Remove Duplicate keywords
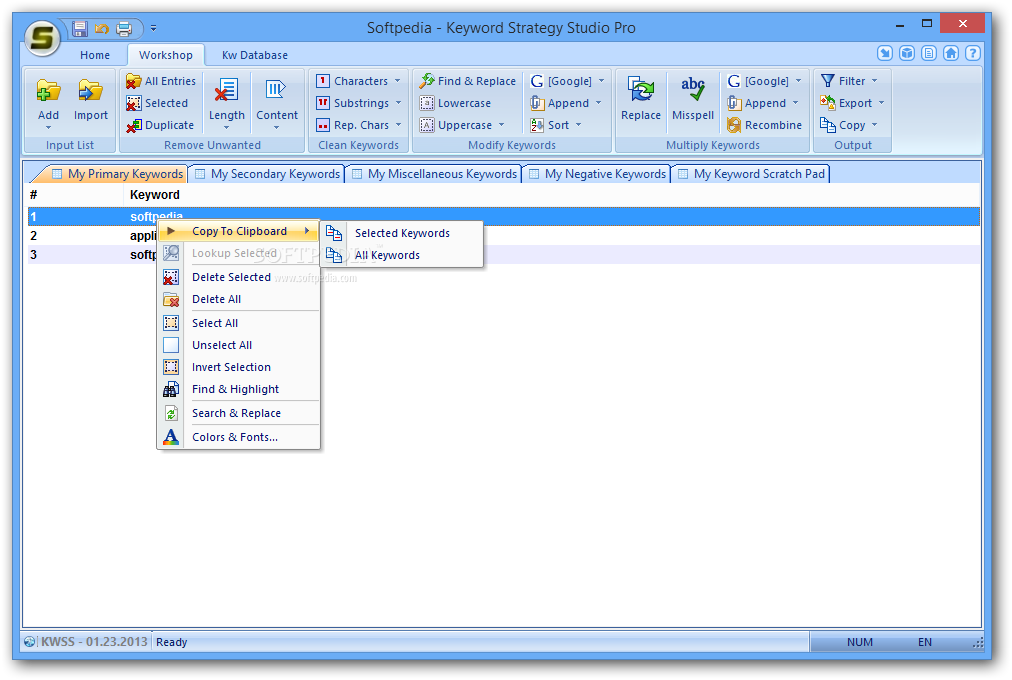This screenshot has width=1012, height=680. pyautogui.click(x=160, y=125)
